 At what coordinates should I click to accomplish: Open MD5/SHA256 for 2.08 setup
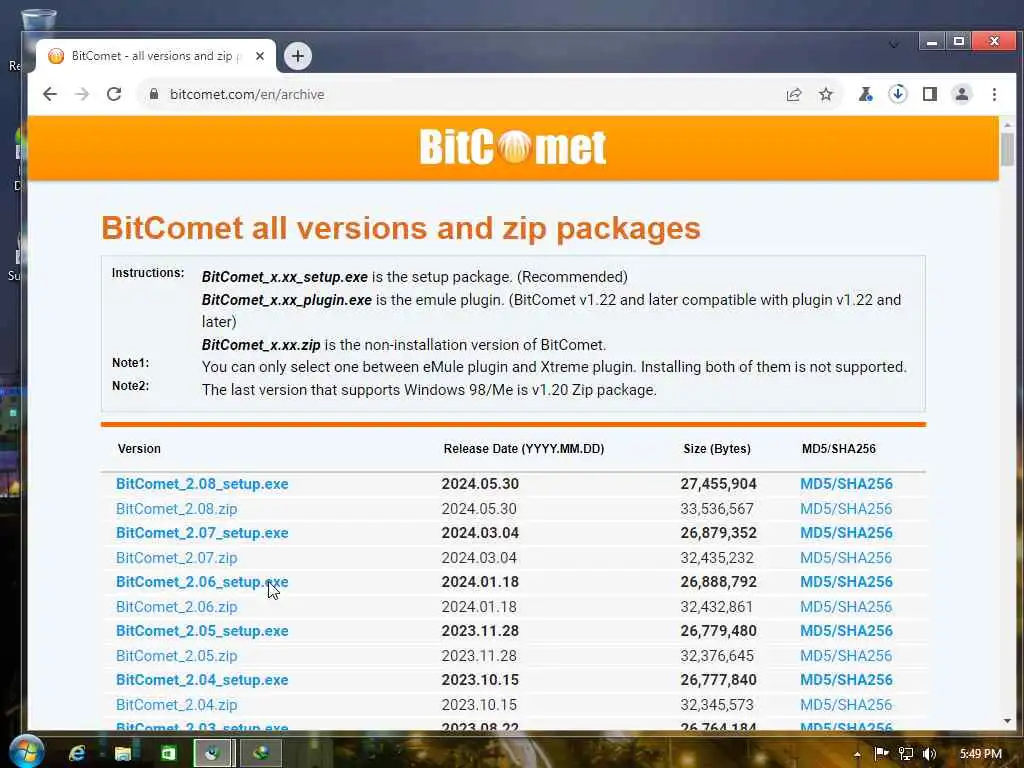click(x=846, y=484)
